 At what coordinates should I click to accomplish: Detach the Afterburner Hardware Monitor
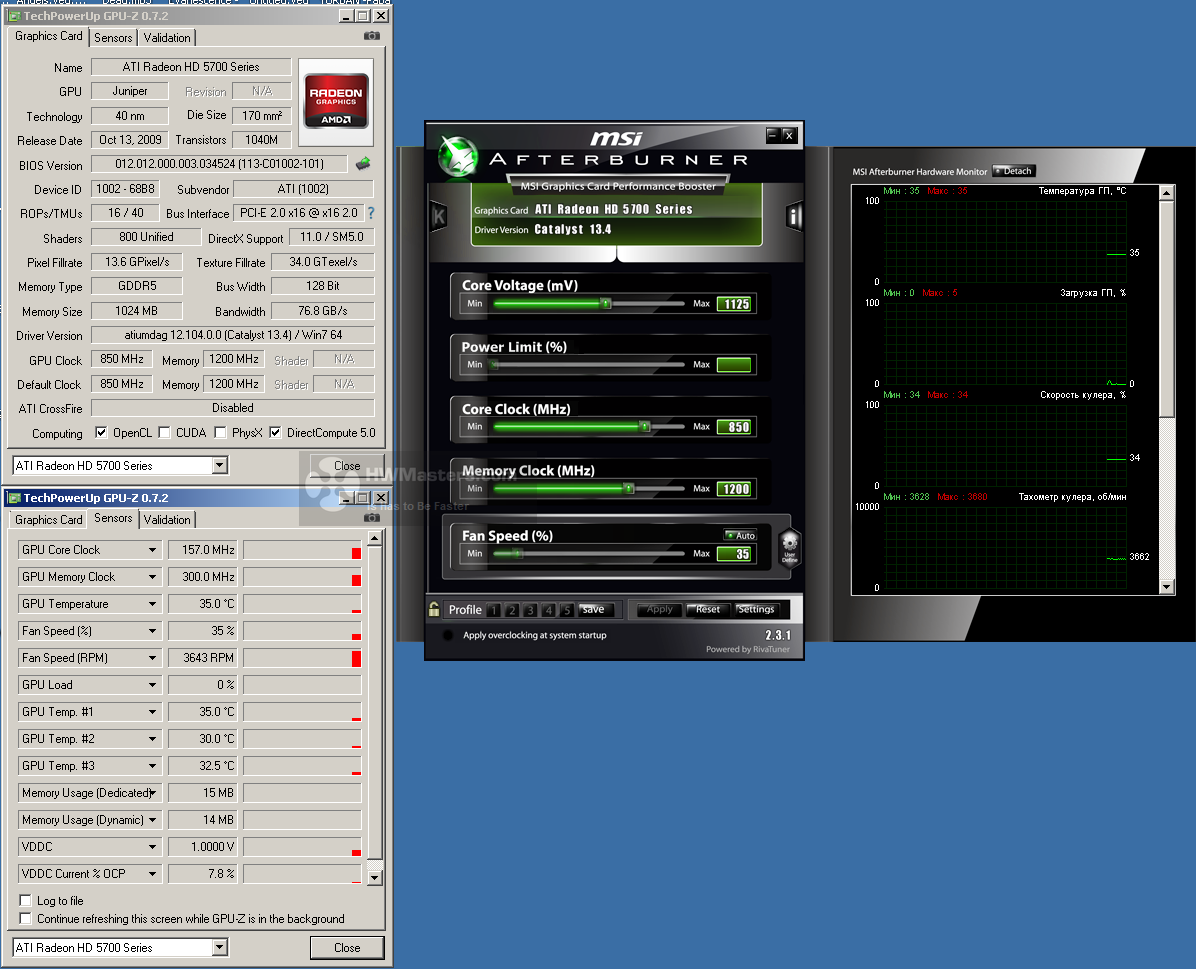coord(1013,171)
